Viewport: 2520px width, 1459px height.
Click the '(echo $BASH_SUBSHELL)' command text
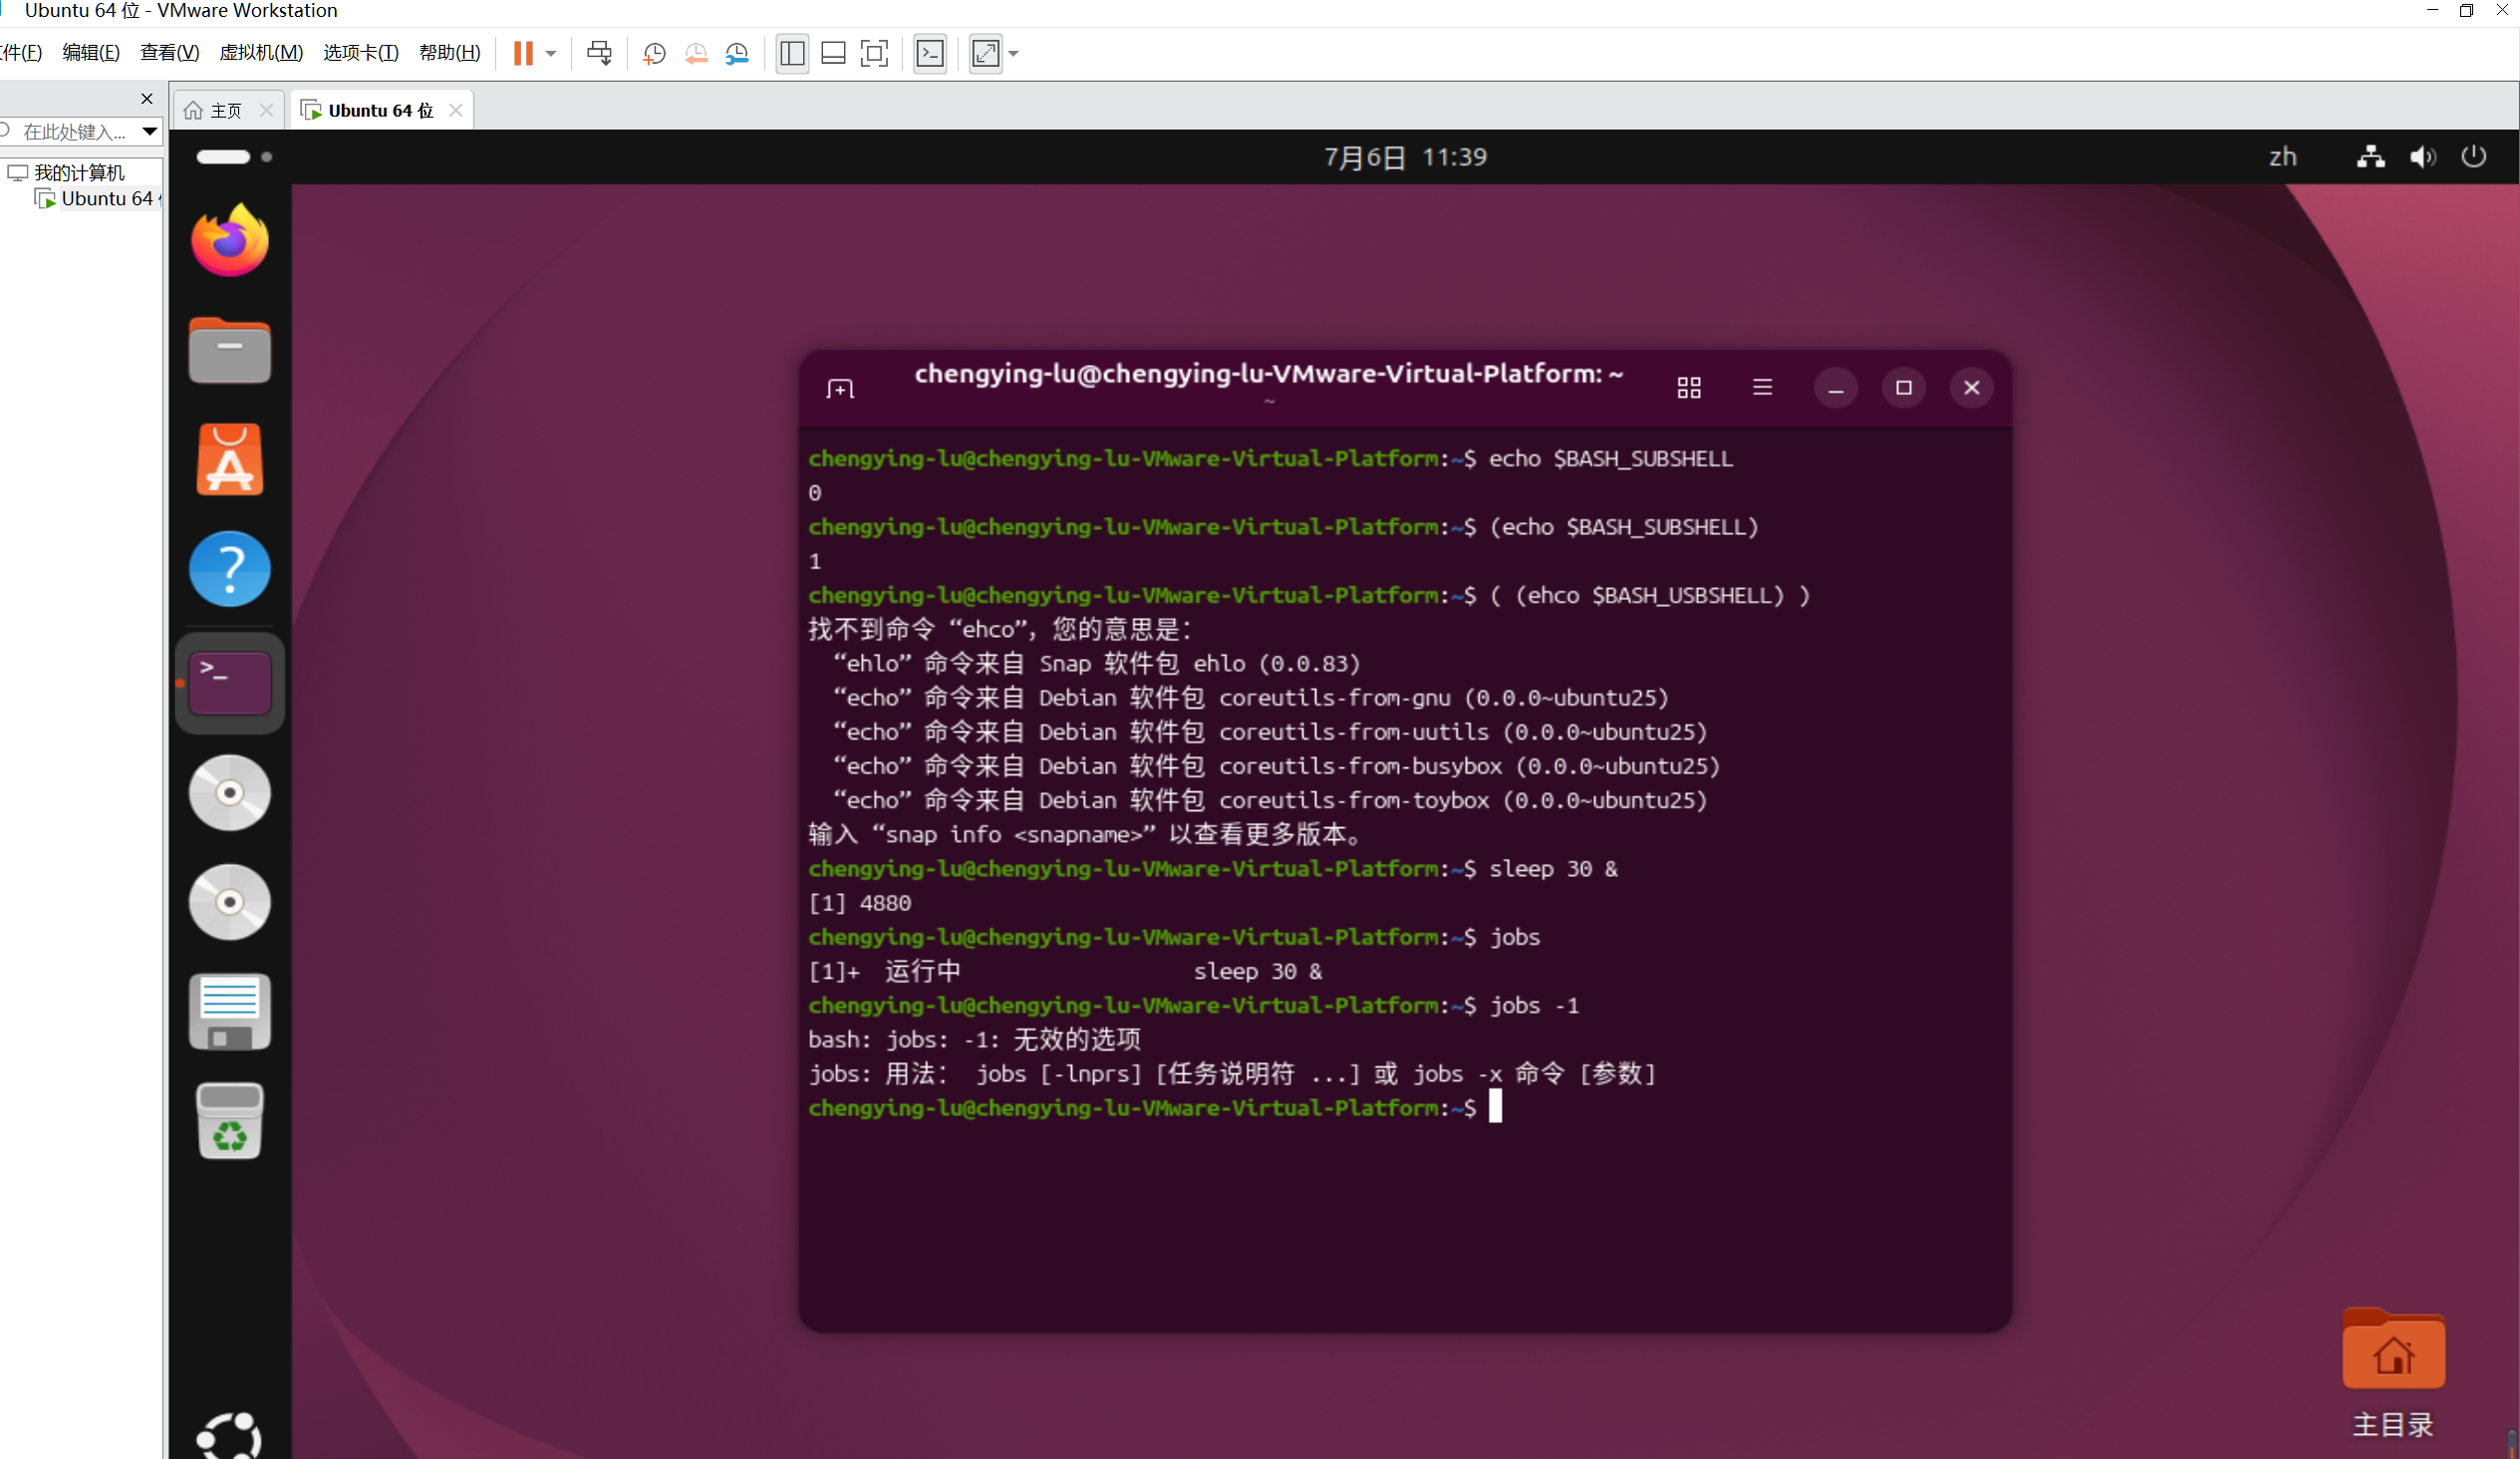coord(1624,526)
